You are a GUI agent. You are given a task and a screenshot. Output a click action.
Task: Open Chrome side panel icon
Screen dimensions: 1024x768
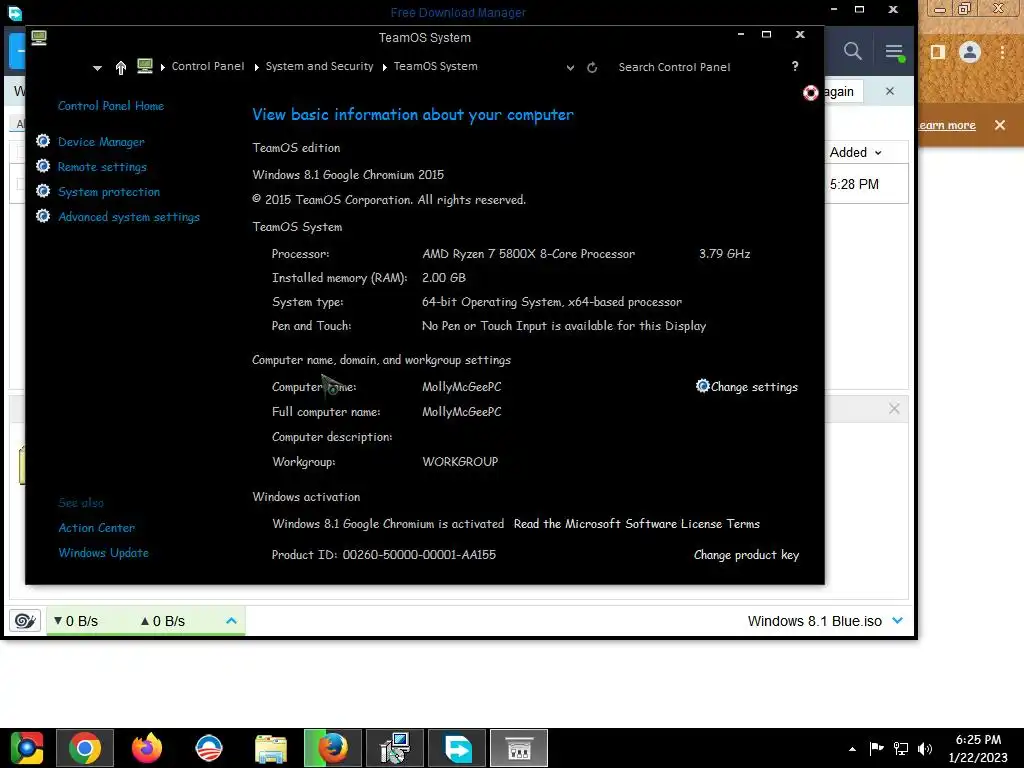(x=938, y=52)
